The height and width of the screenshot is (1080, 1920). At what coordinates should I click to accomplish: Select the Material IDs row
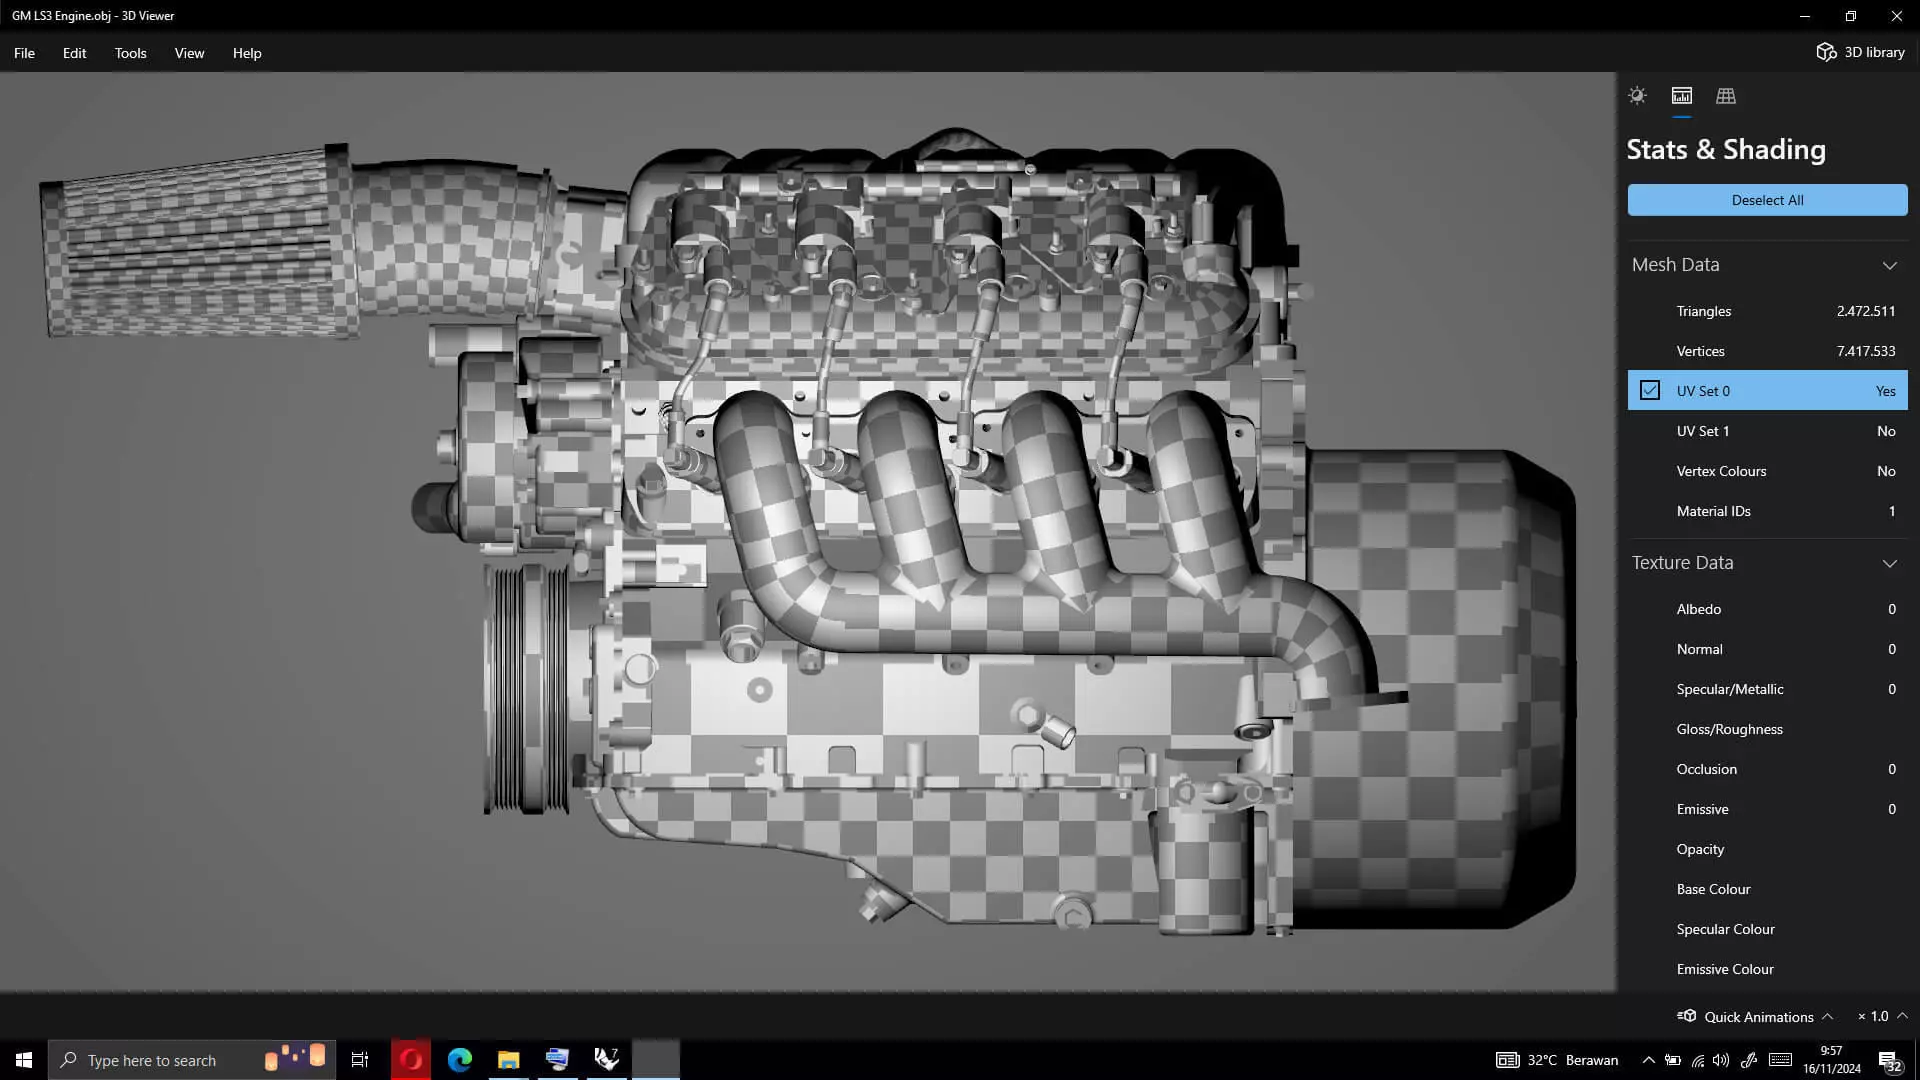[1767, 511]
